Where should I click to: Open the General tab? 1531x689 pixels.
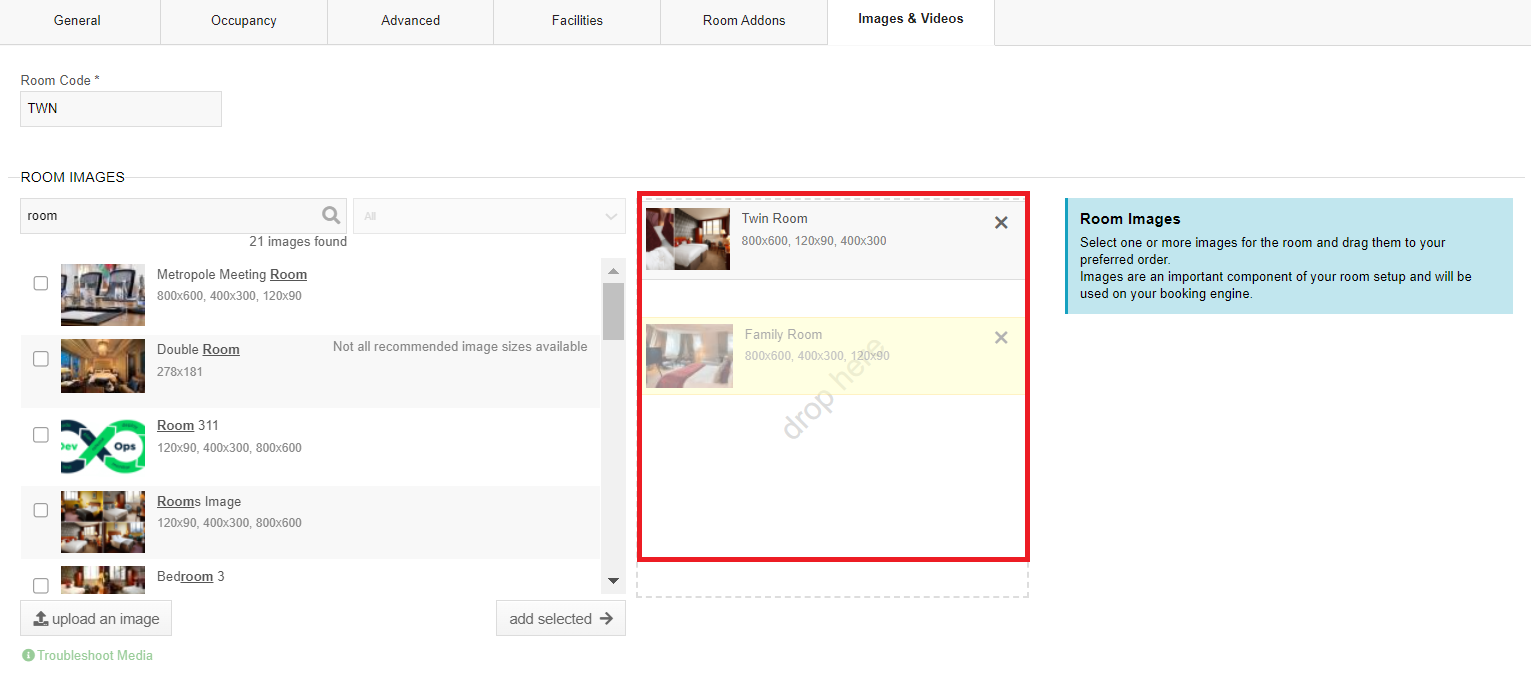pyautogui.click(x=77, y=20)
